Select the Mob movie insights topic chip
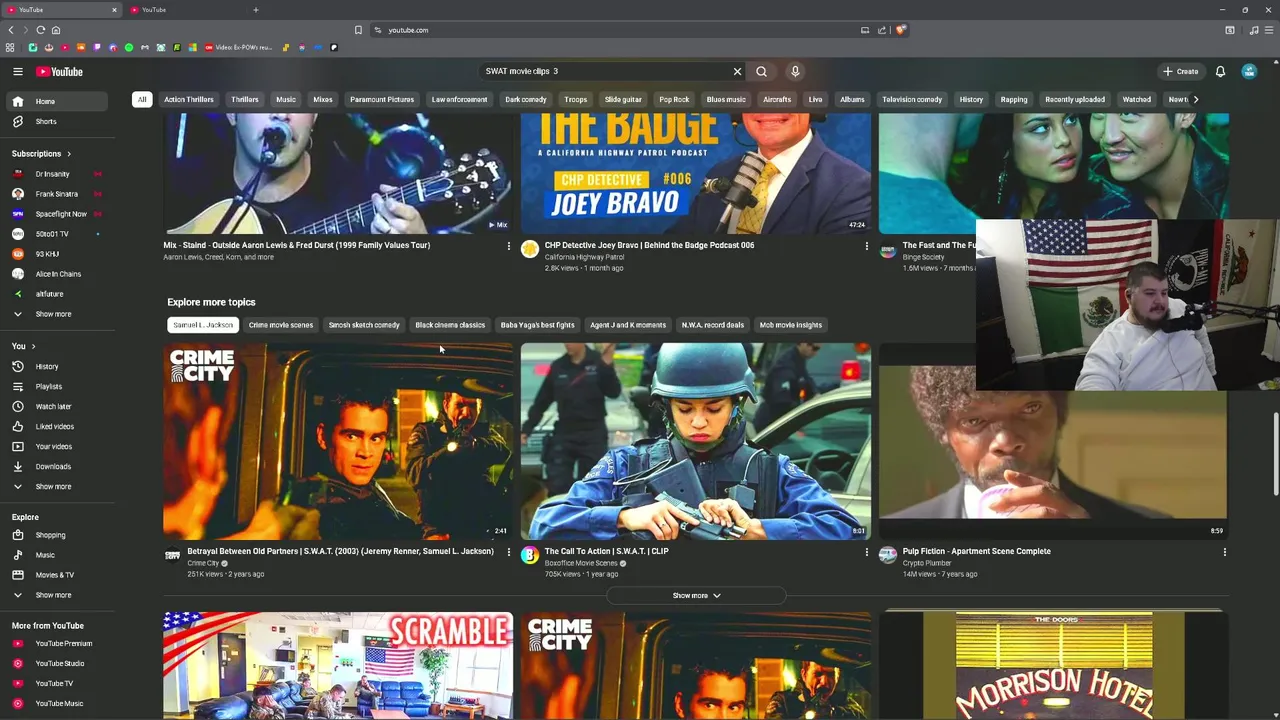Image resolution: width=1280 pixels, height=720 pixels. tap(790, 325)
